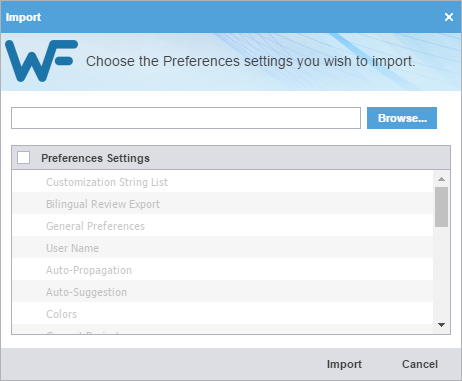Confirm with the Import button
This screenshot has height=381, width=462.
344,364
